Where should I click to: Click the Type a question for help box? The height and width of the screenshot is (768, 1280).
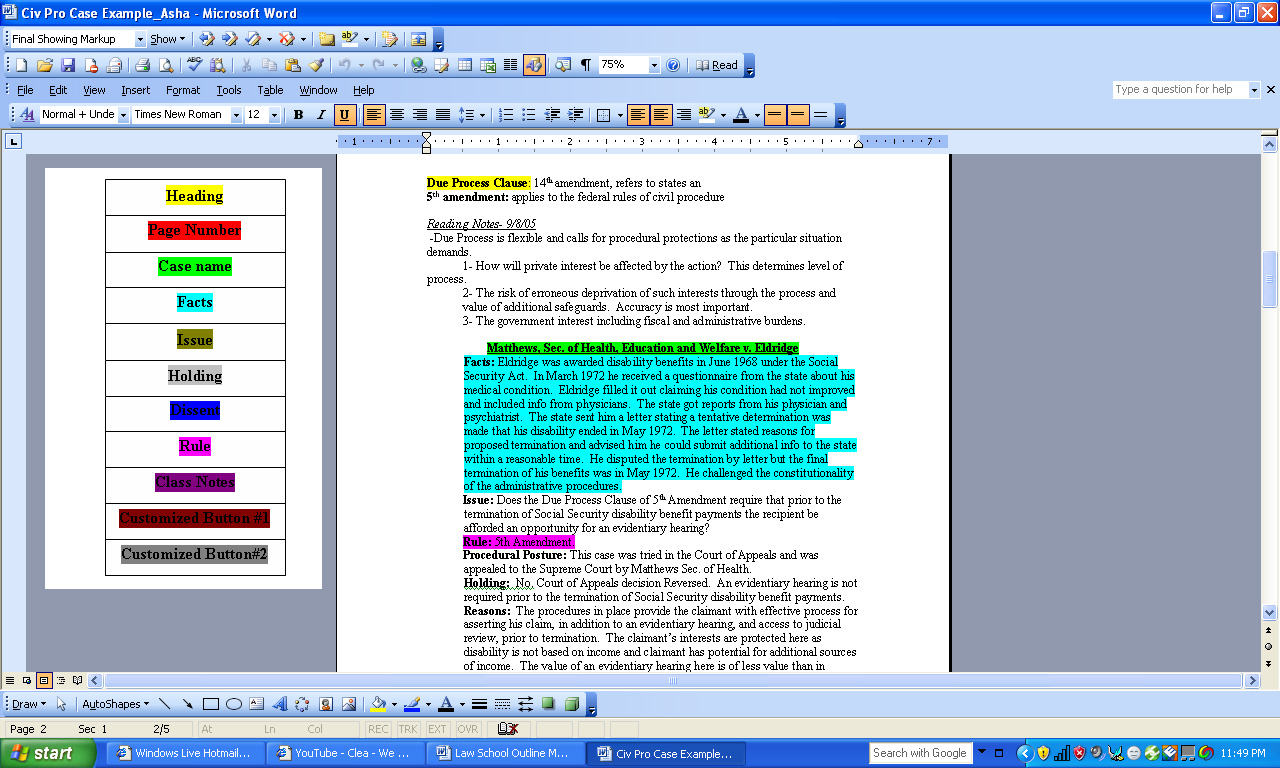click(x=1179, y=90)
